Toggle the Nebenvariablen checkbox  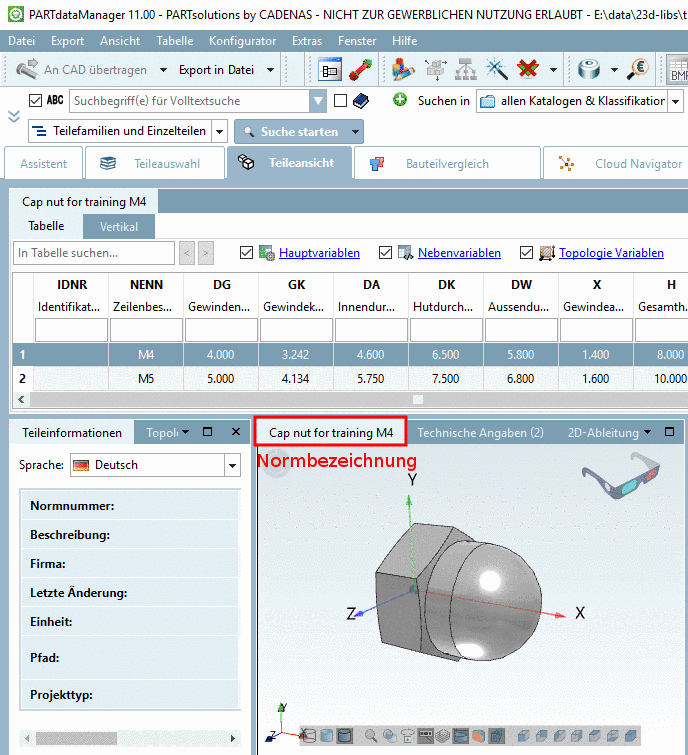(385, 252)
